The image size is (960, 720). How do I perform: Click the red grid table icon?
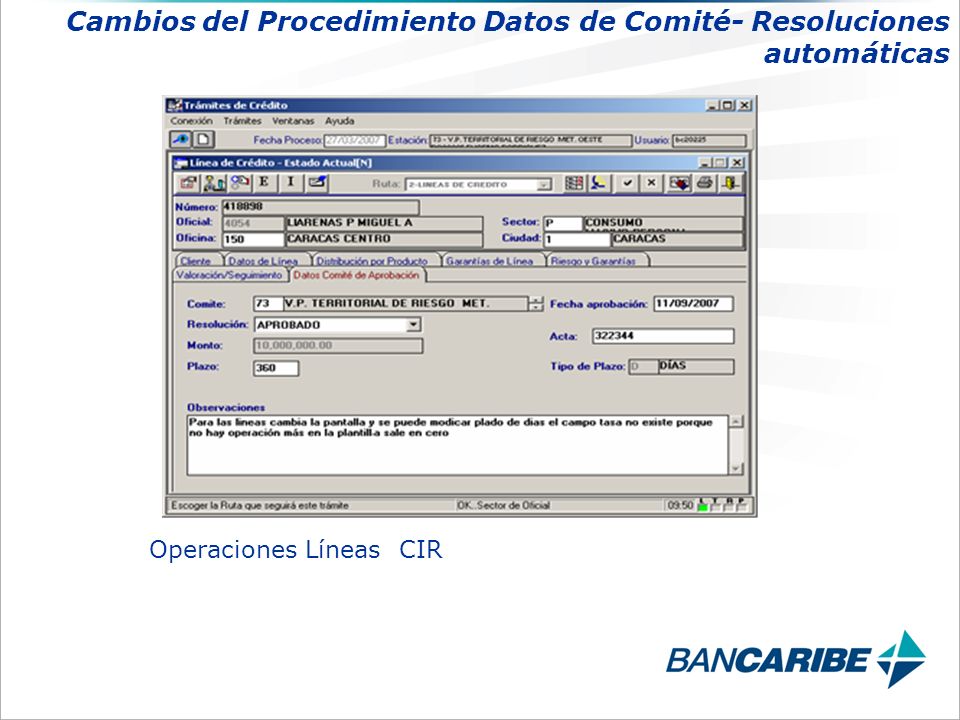tap(574, 182)
